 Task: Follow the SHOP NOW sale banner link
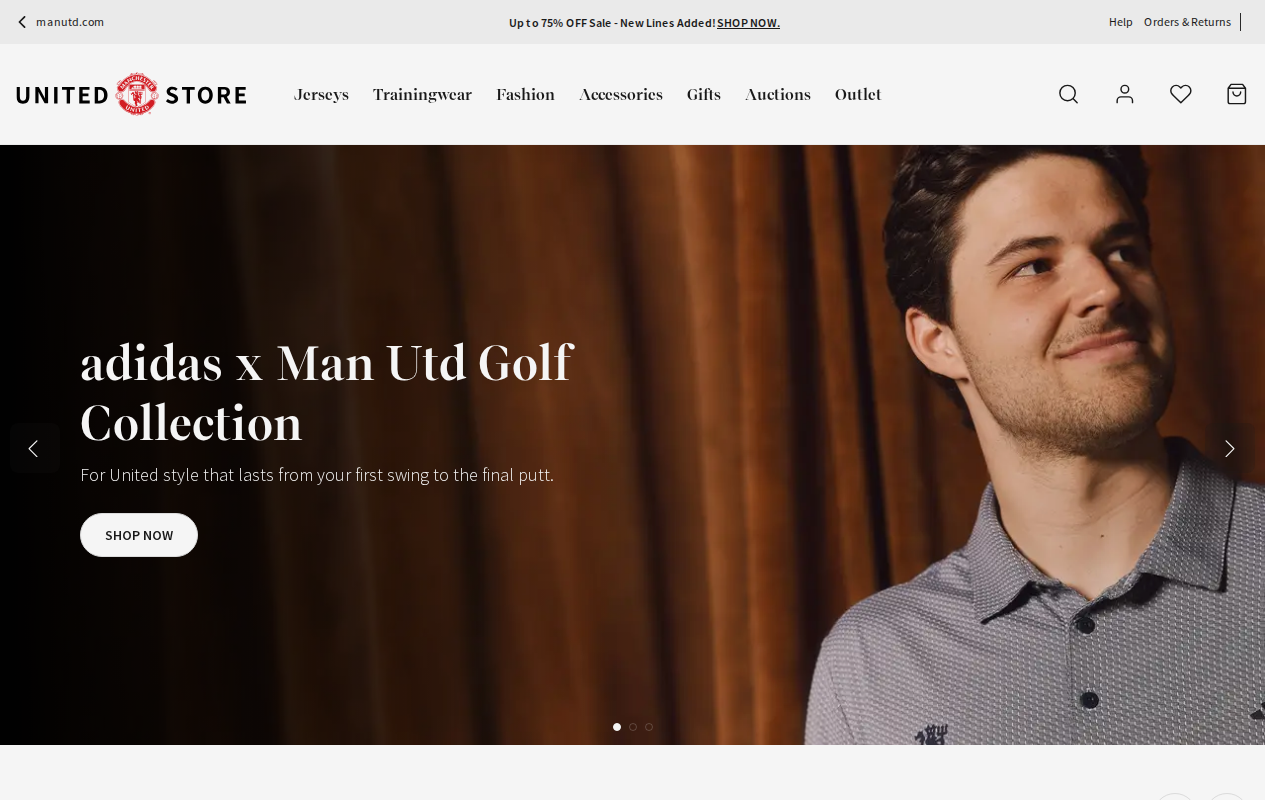[748, 23]
